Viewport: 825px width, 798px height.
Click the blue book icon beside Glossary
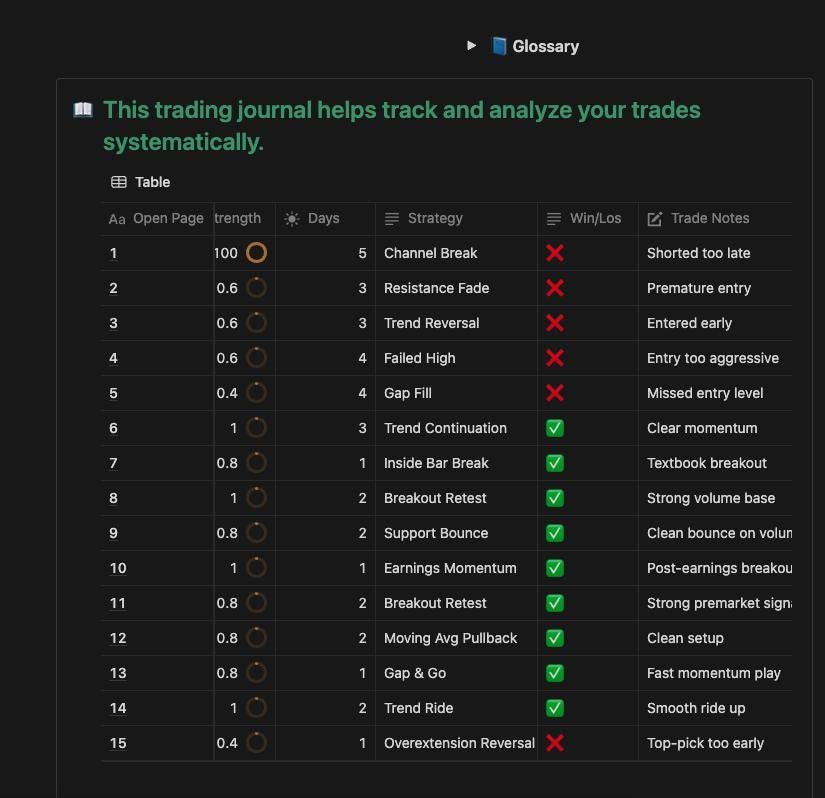497,45
